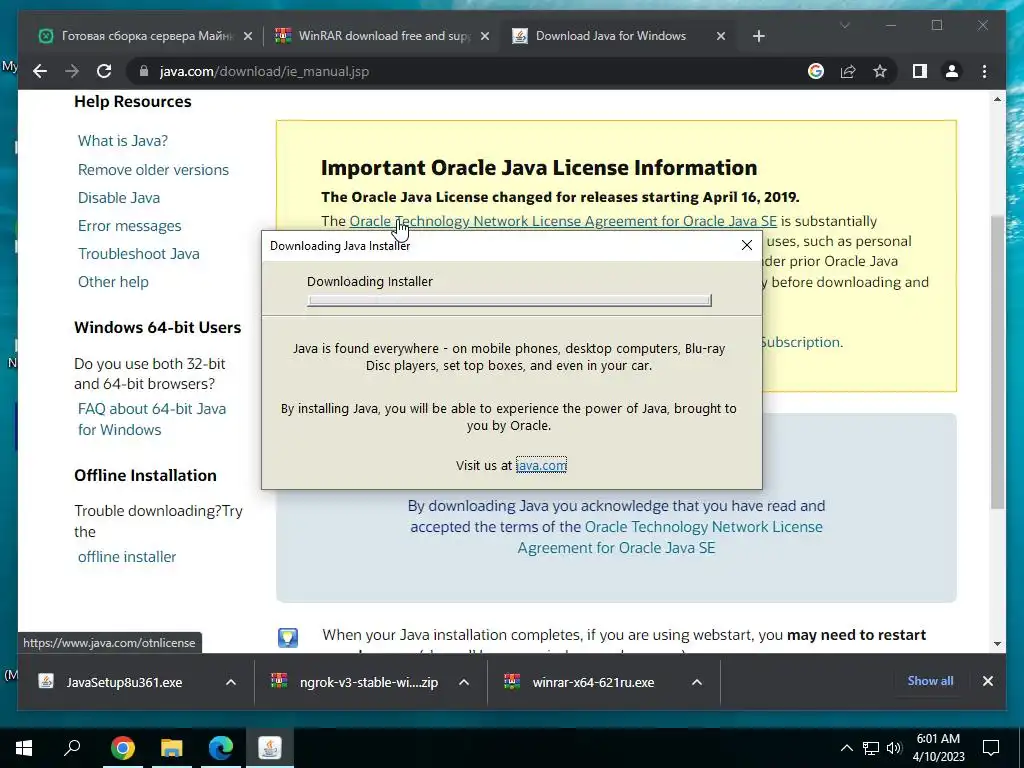Click the volume speaker tray icon
Image resolution: width=1024 pixels, height=768 pixels.
pyautogui.click(x=894, y=748)
